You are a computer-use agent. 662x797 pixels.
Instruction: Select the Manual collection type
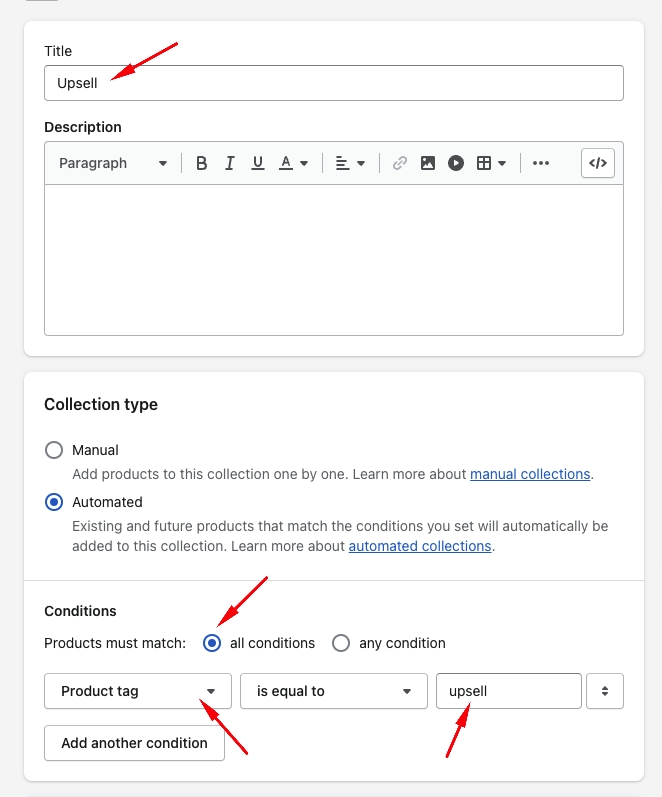point(54,450)
